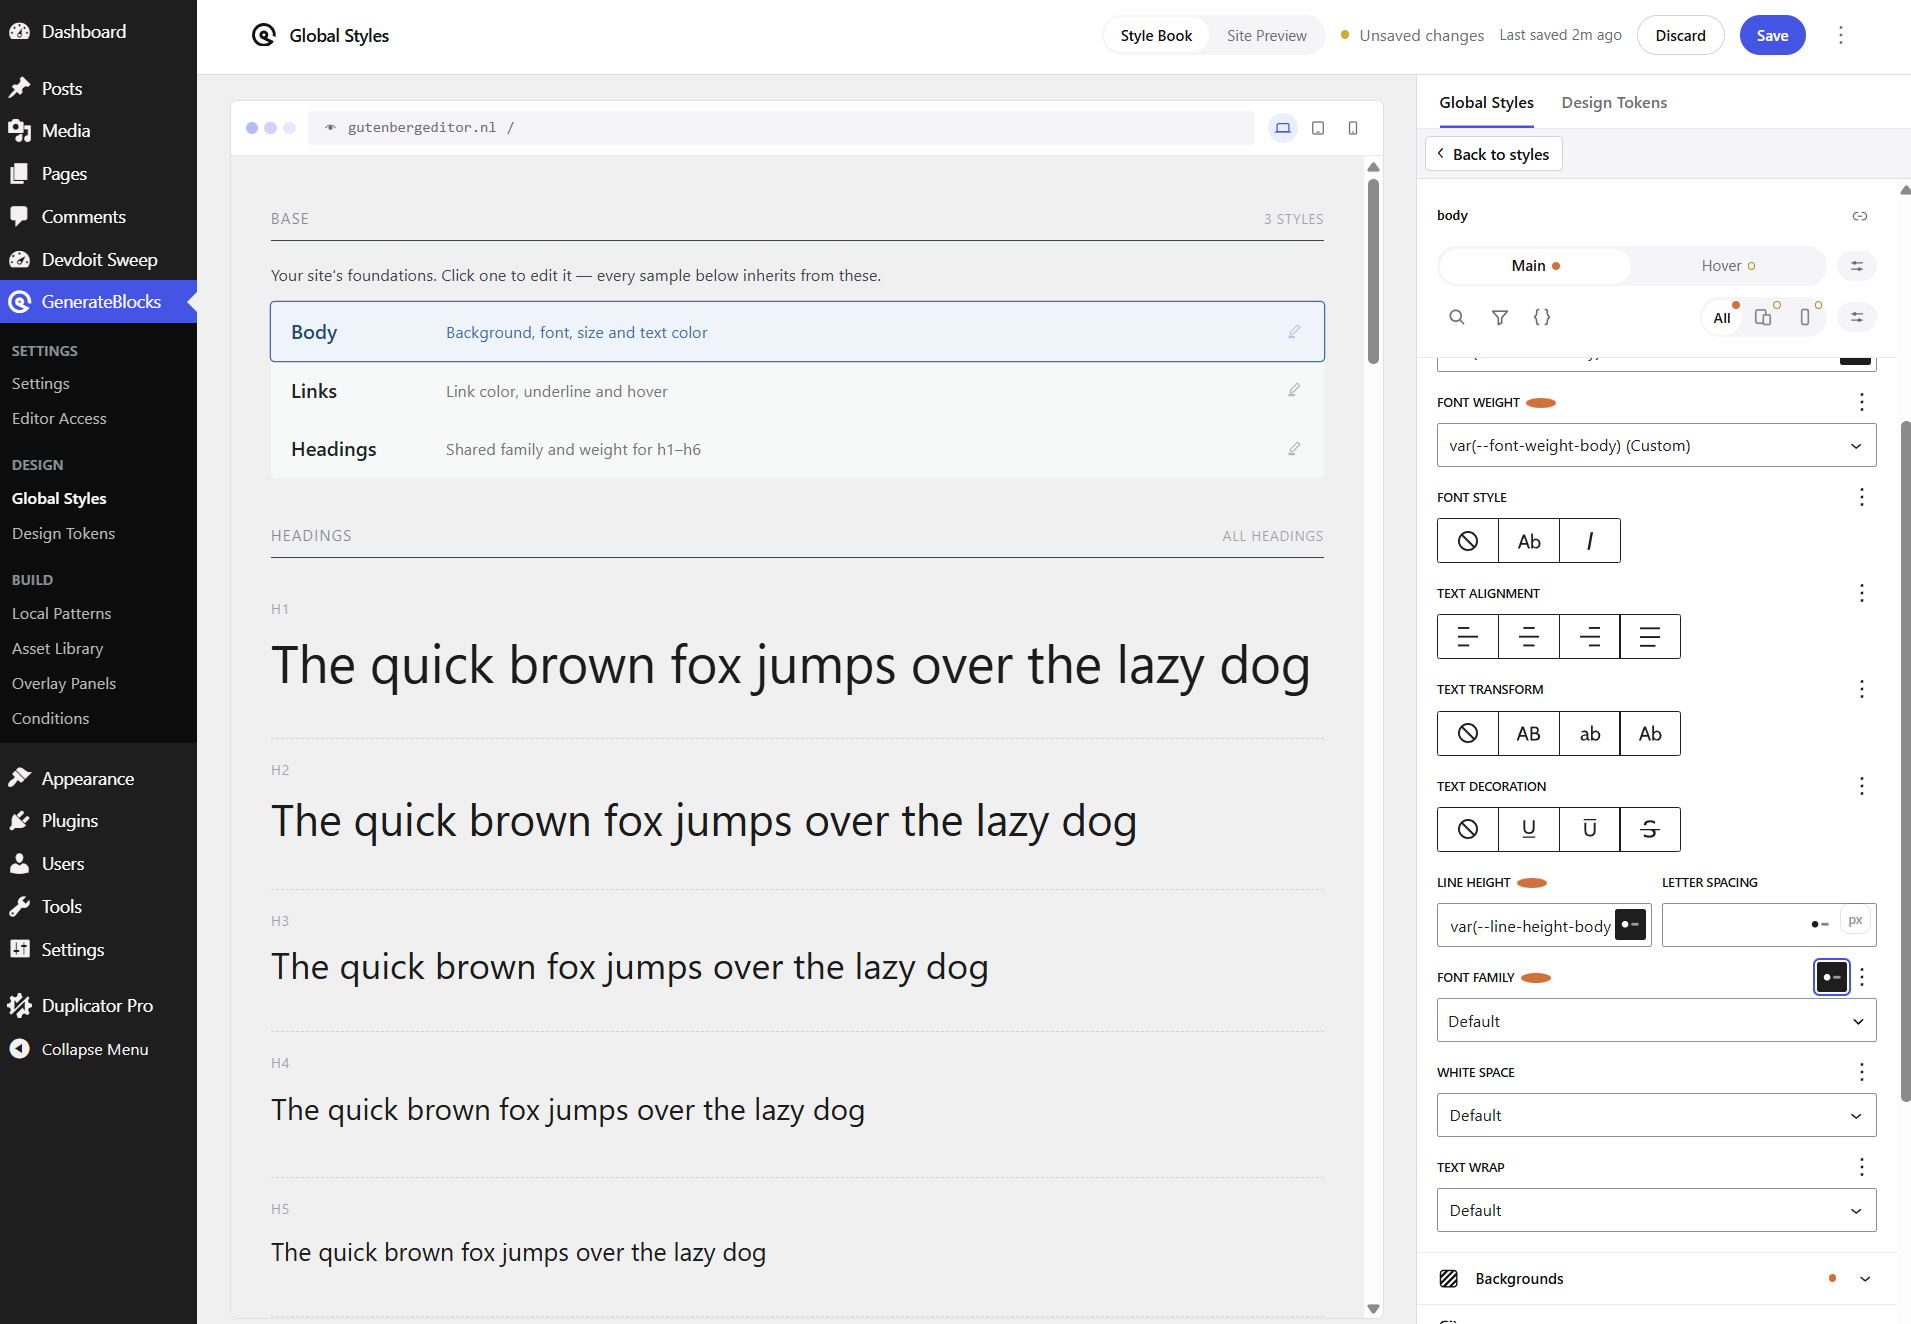Click the link icon beside body selector
Image resolution: width=1911 pixels, height=1324 pixels.
click(1860, 216)
